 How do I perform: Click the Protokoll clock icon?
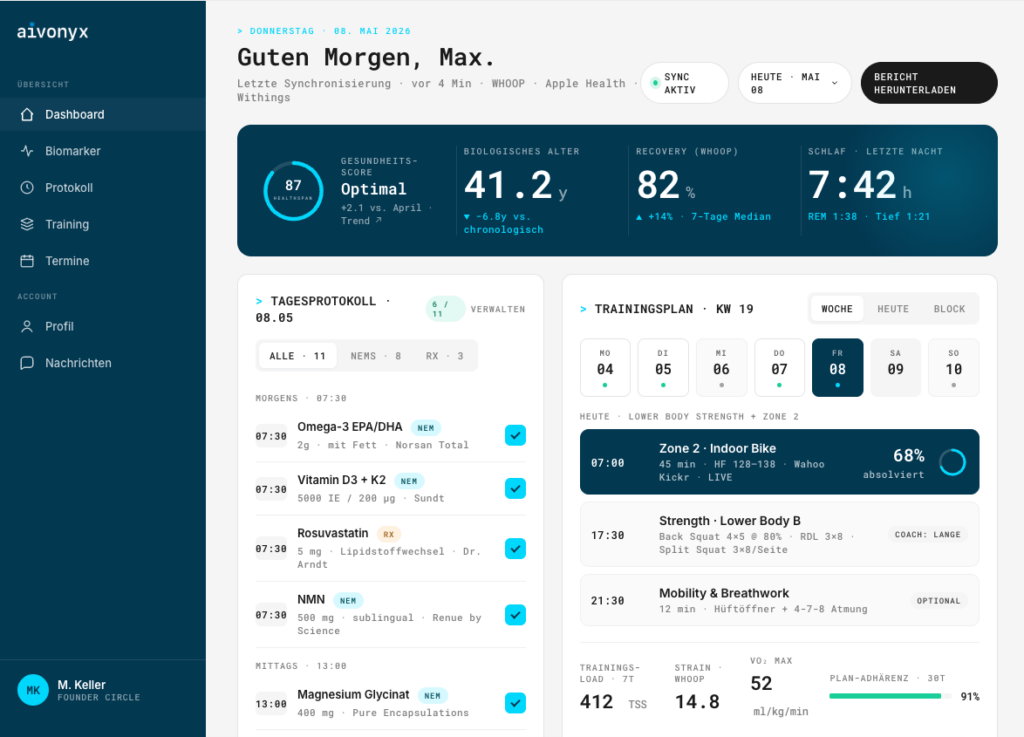27,187
